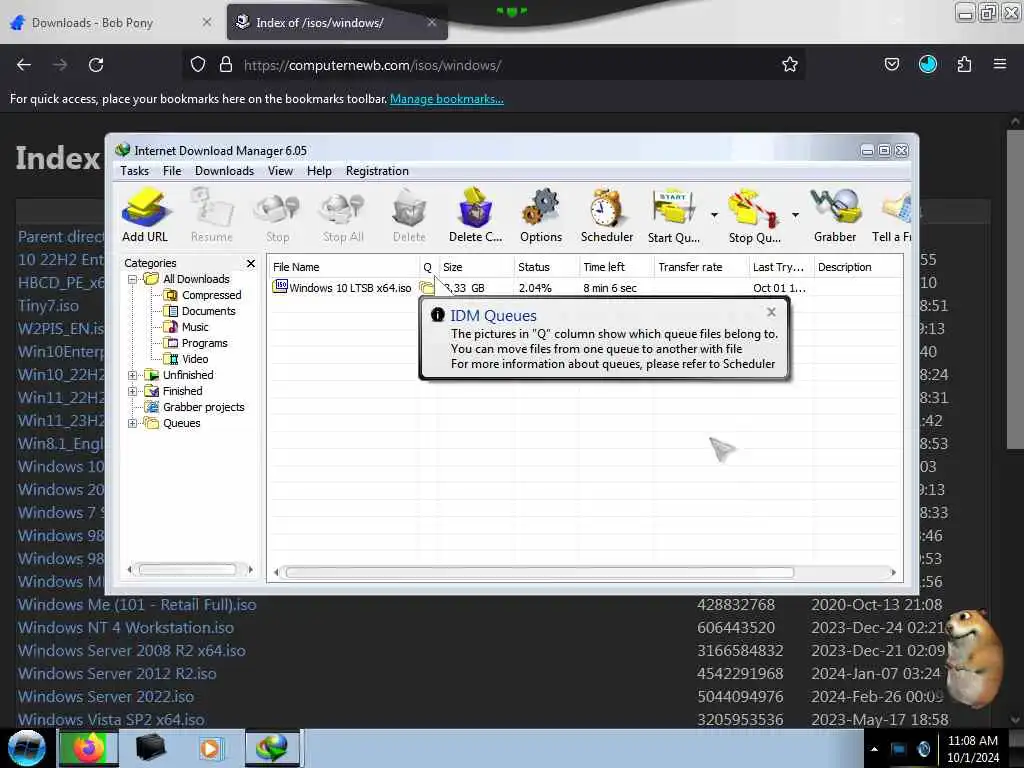This screenshot has width=1024, height=768.
Task: Click the Start Queue icon
Action: pyautogui.click(x=673, y=215)
